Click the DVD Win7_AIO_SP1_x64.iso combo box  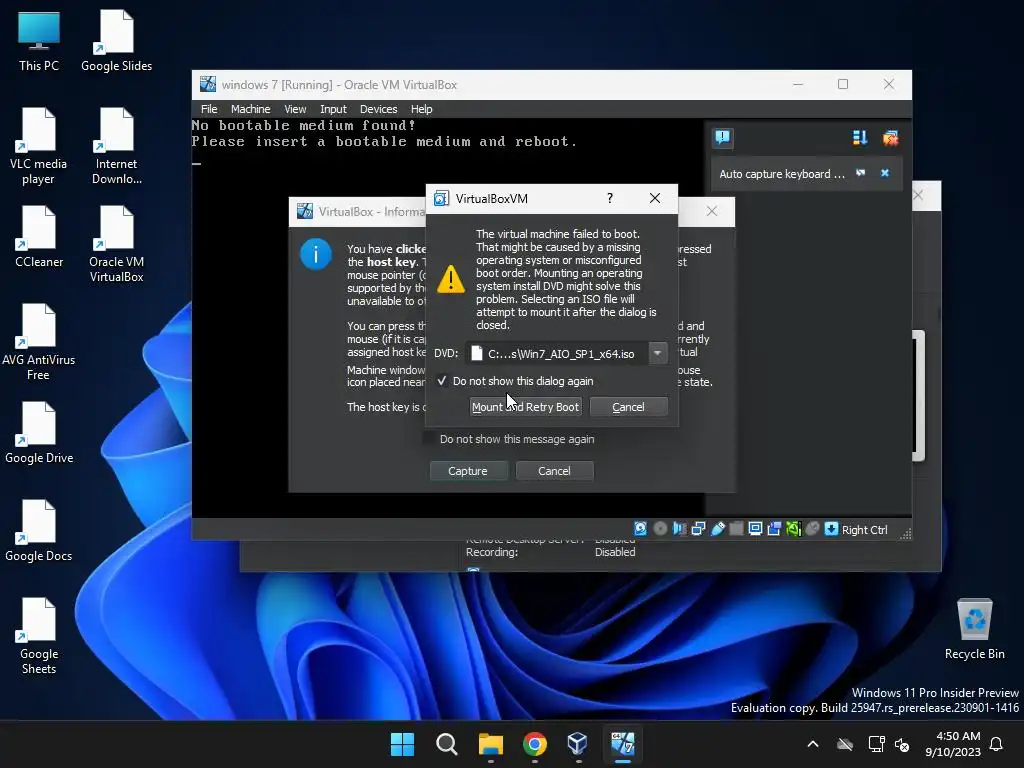click(x=566, y=353)
